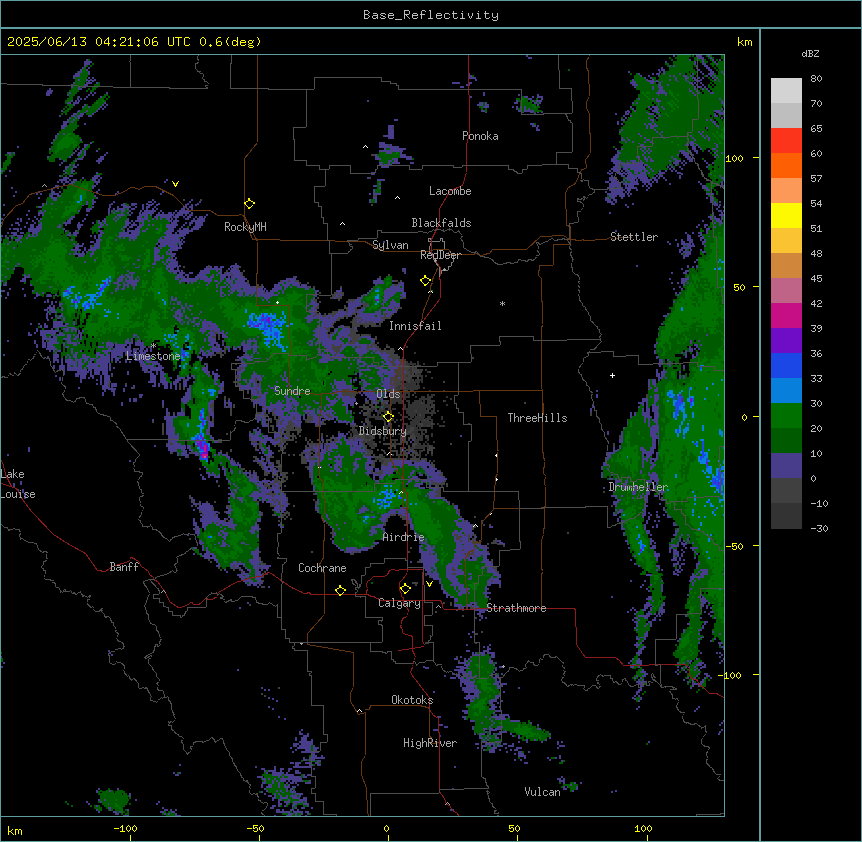Click the yellow v marker northwest of RockyMH
The image size is (862, 842).
point(175,184)
